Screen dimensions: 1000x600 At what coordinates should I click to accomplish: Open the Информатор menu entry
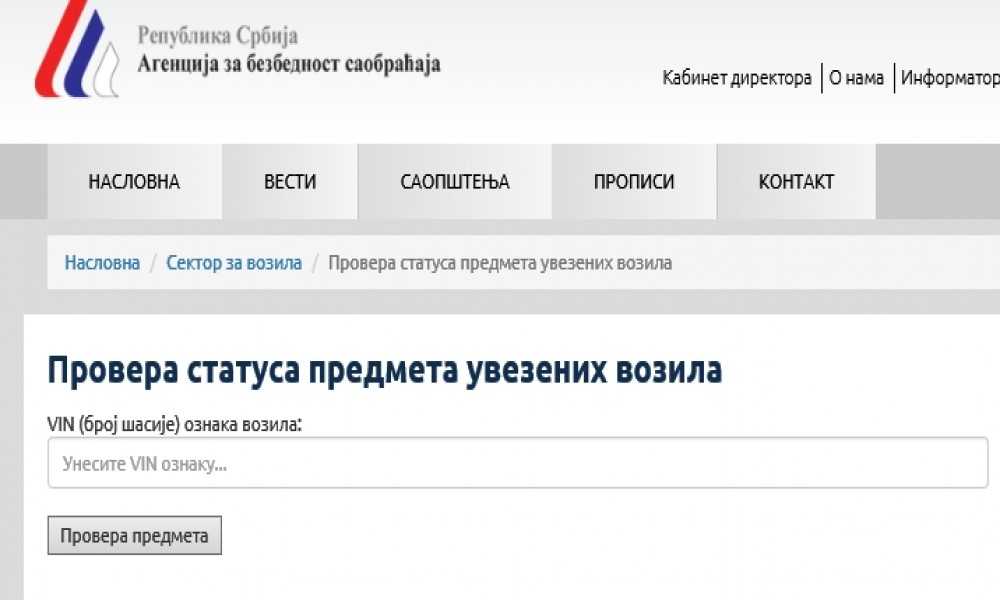(x=948, y=77)
